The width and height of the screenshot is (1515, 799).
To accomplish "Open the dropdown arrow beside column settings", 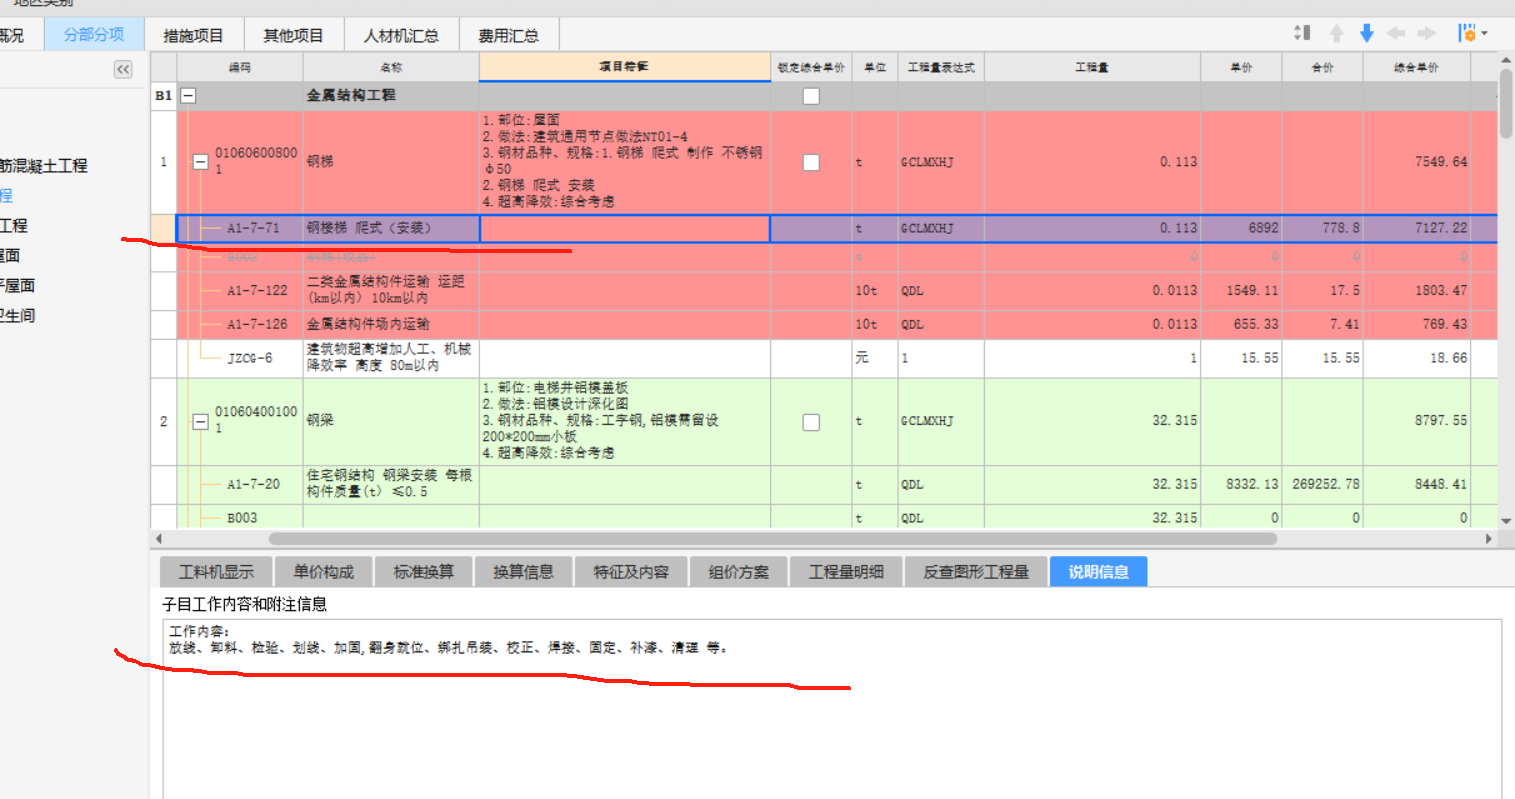I will click(x=1484, y=33).
